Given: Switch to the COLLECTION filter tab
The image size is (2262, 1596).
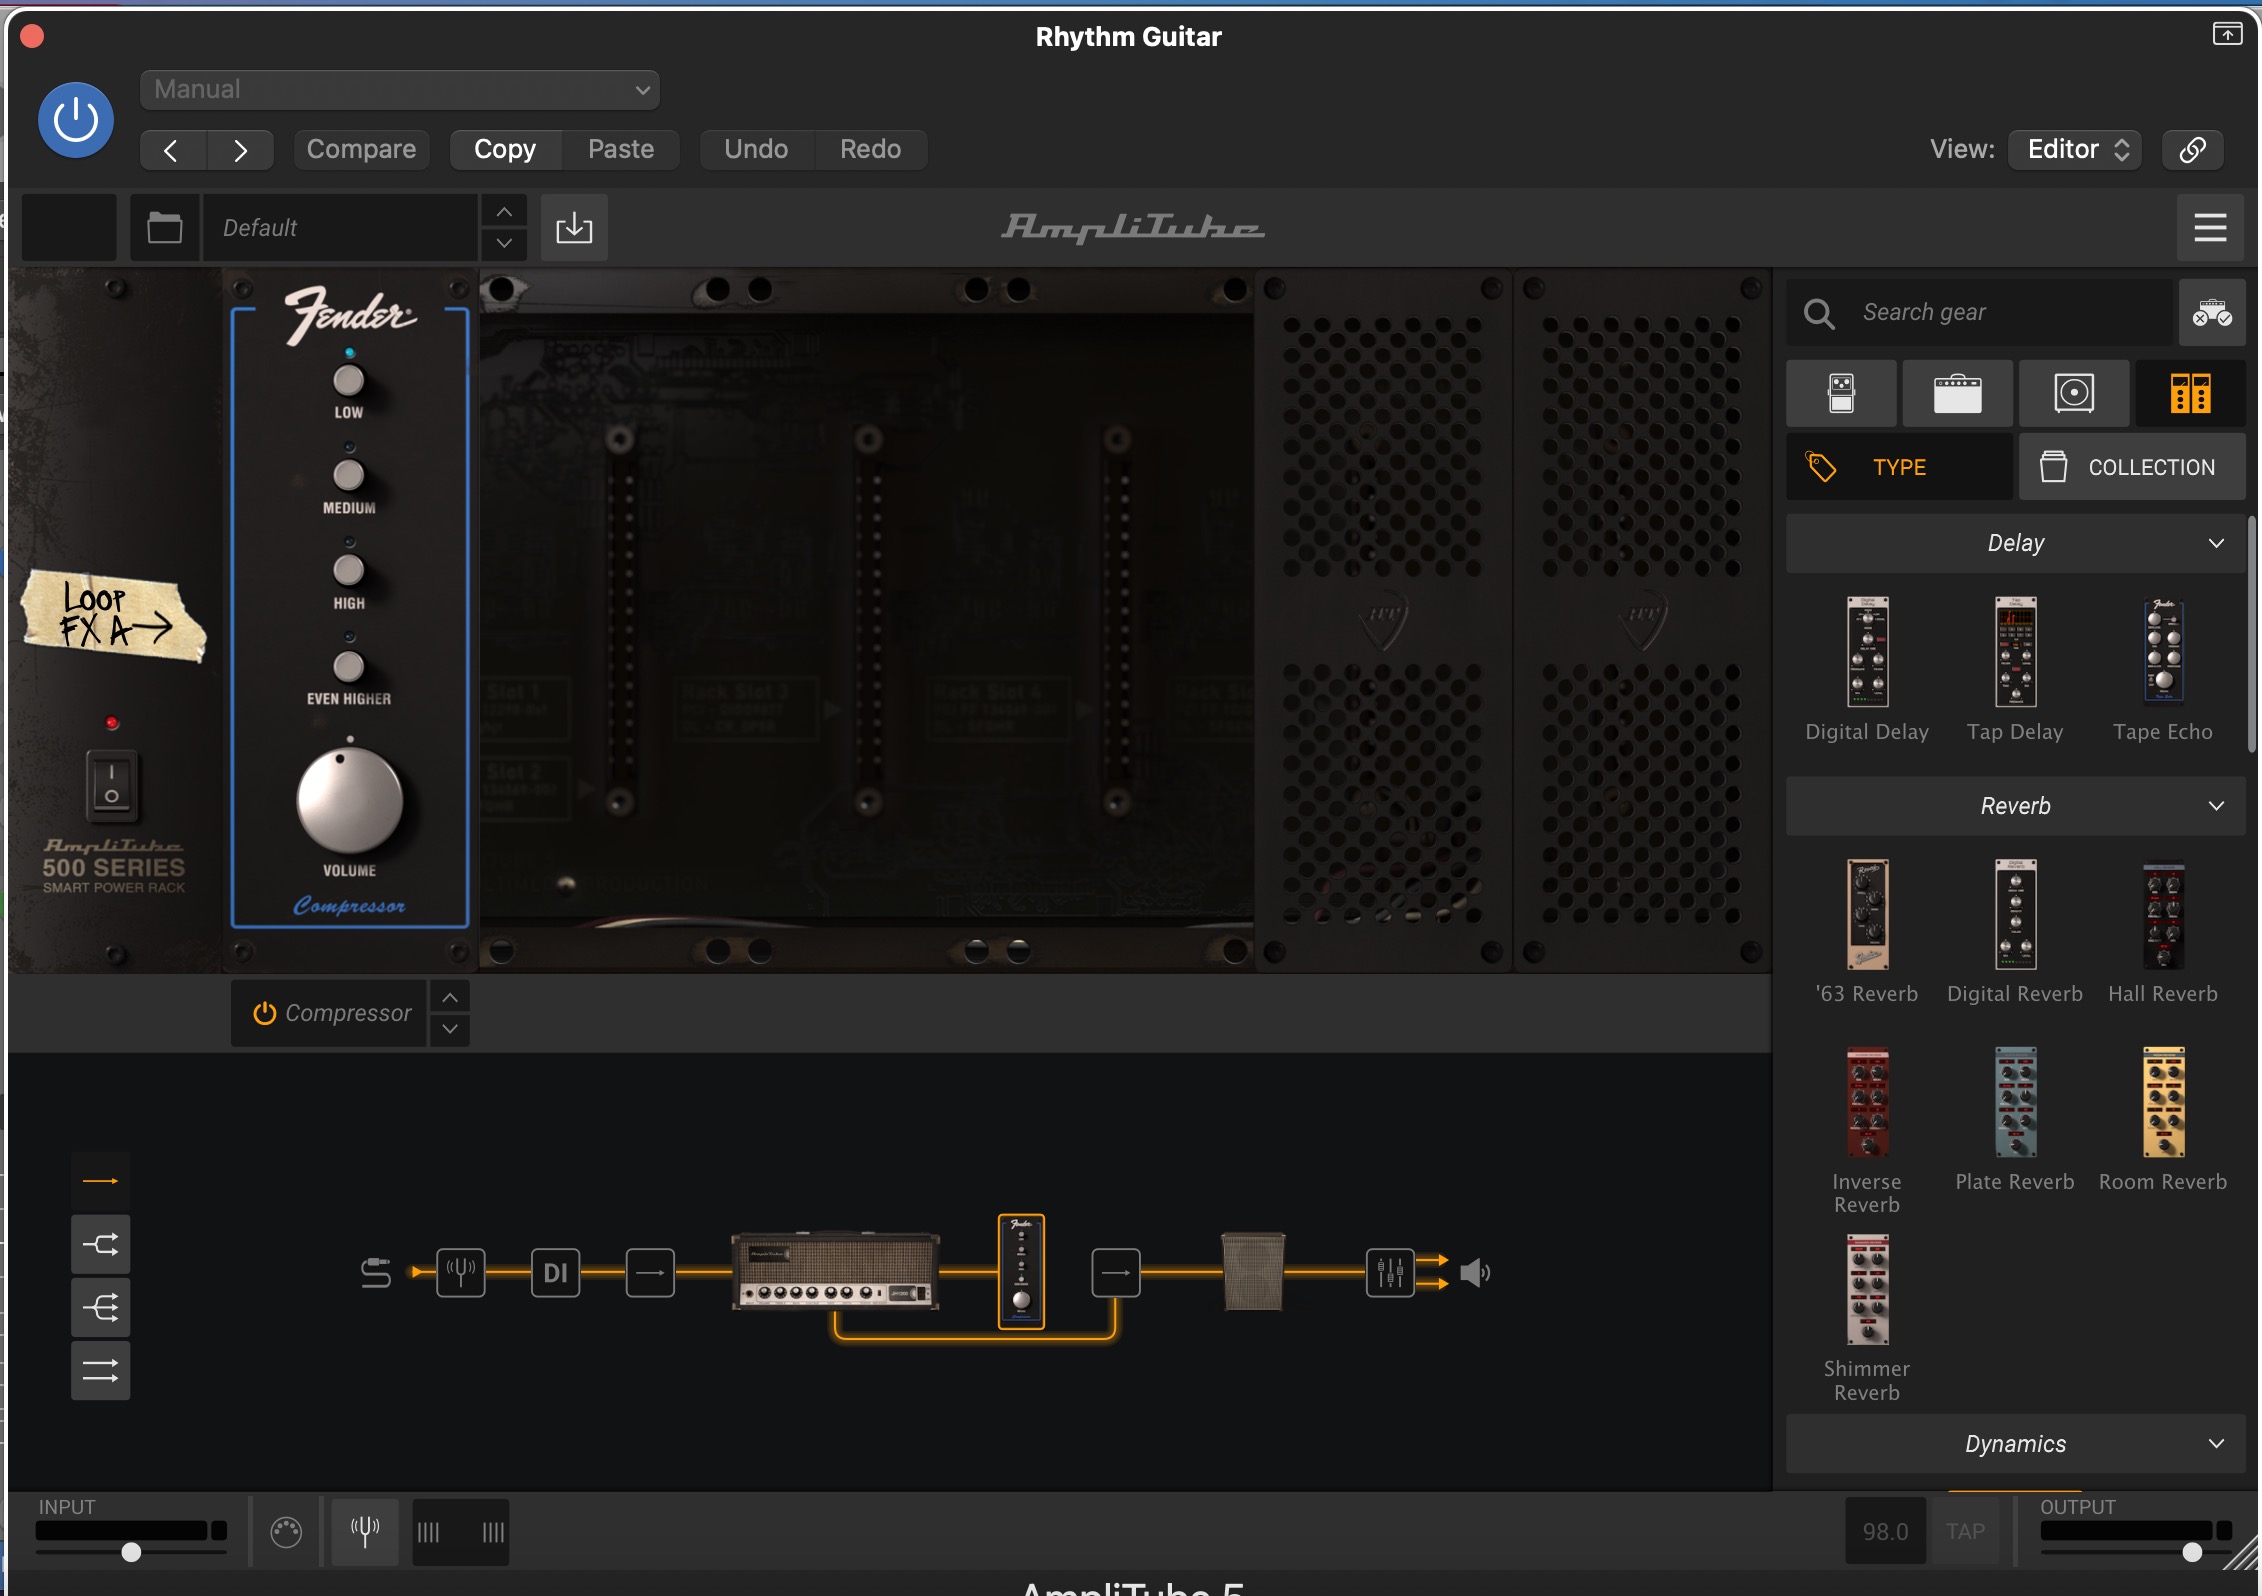Looking at the screenshot, I should (2132, 467).
